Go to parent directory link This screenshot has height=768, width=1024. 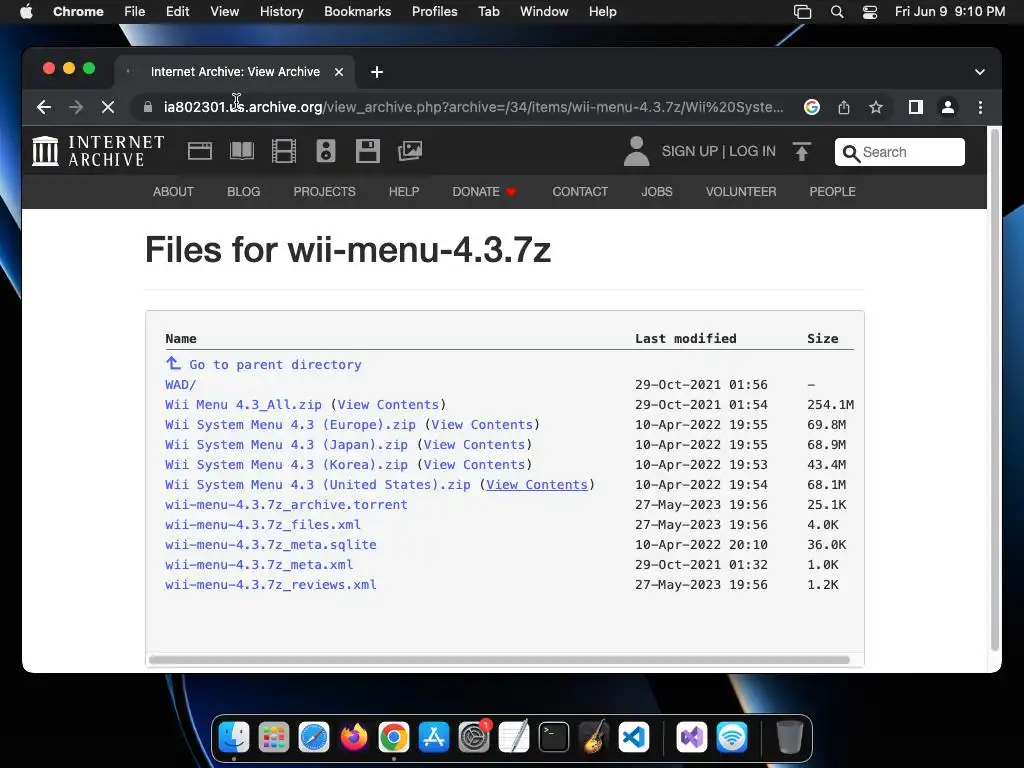pyautogui.click(x=263, y=364)
